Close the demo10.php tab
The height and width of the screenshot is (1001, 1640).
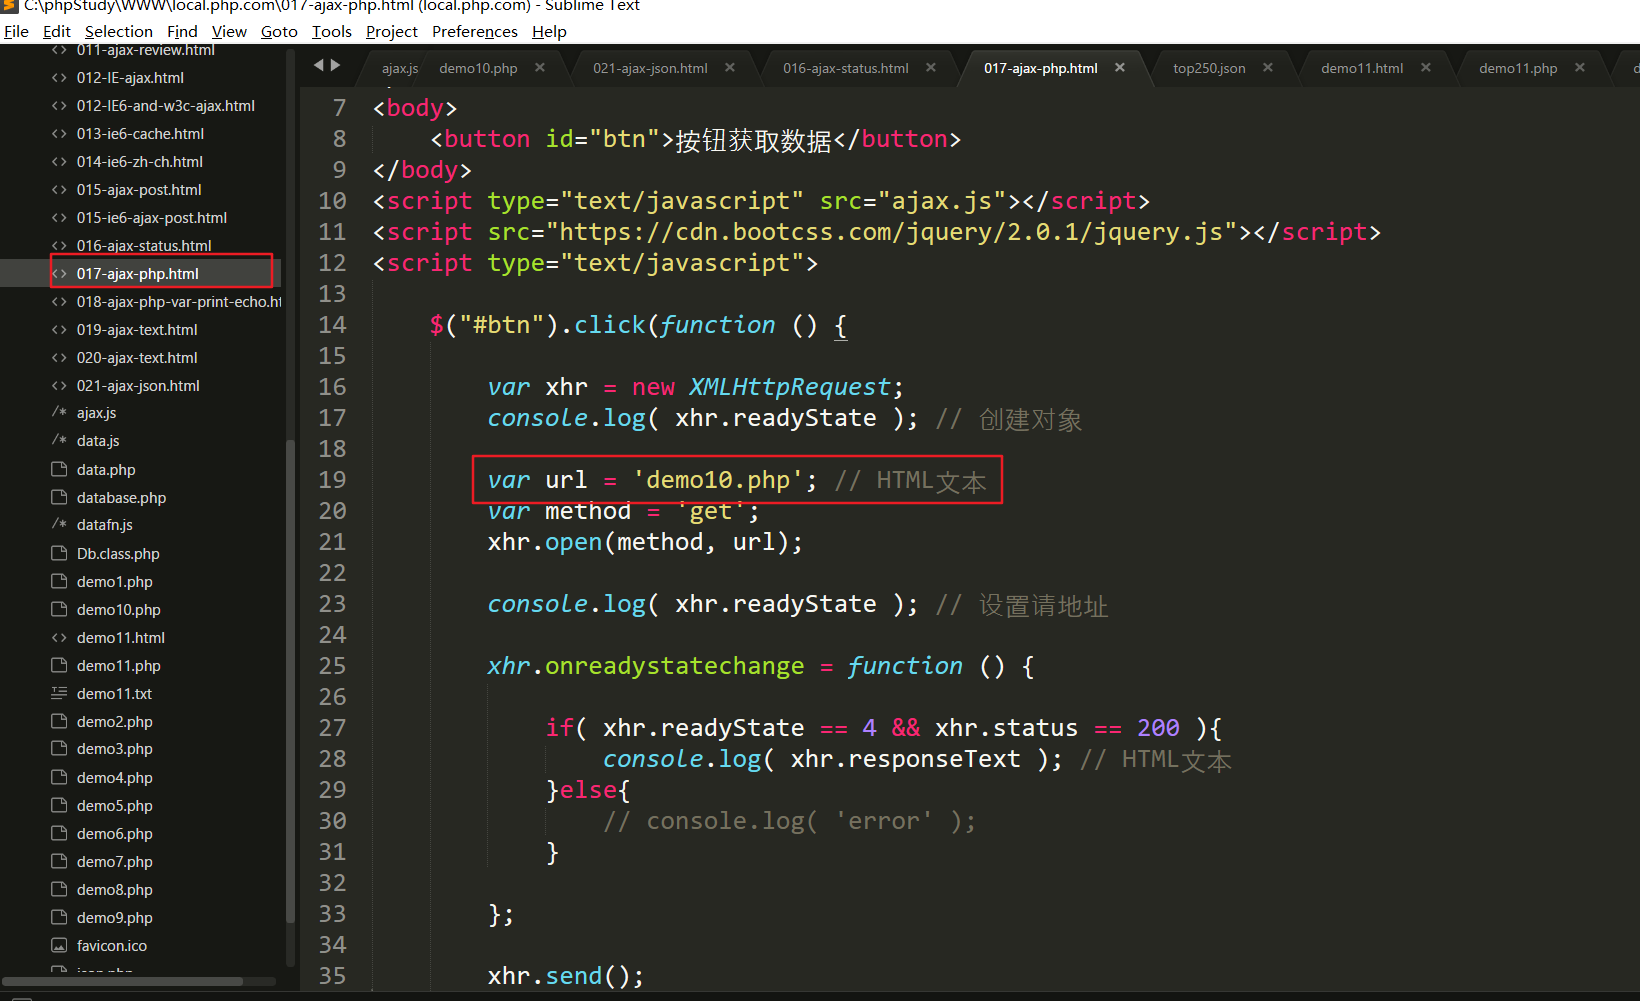(x=540, y=68)
